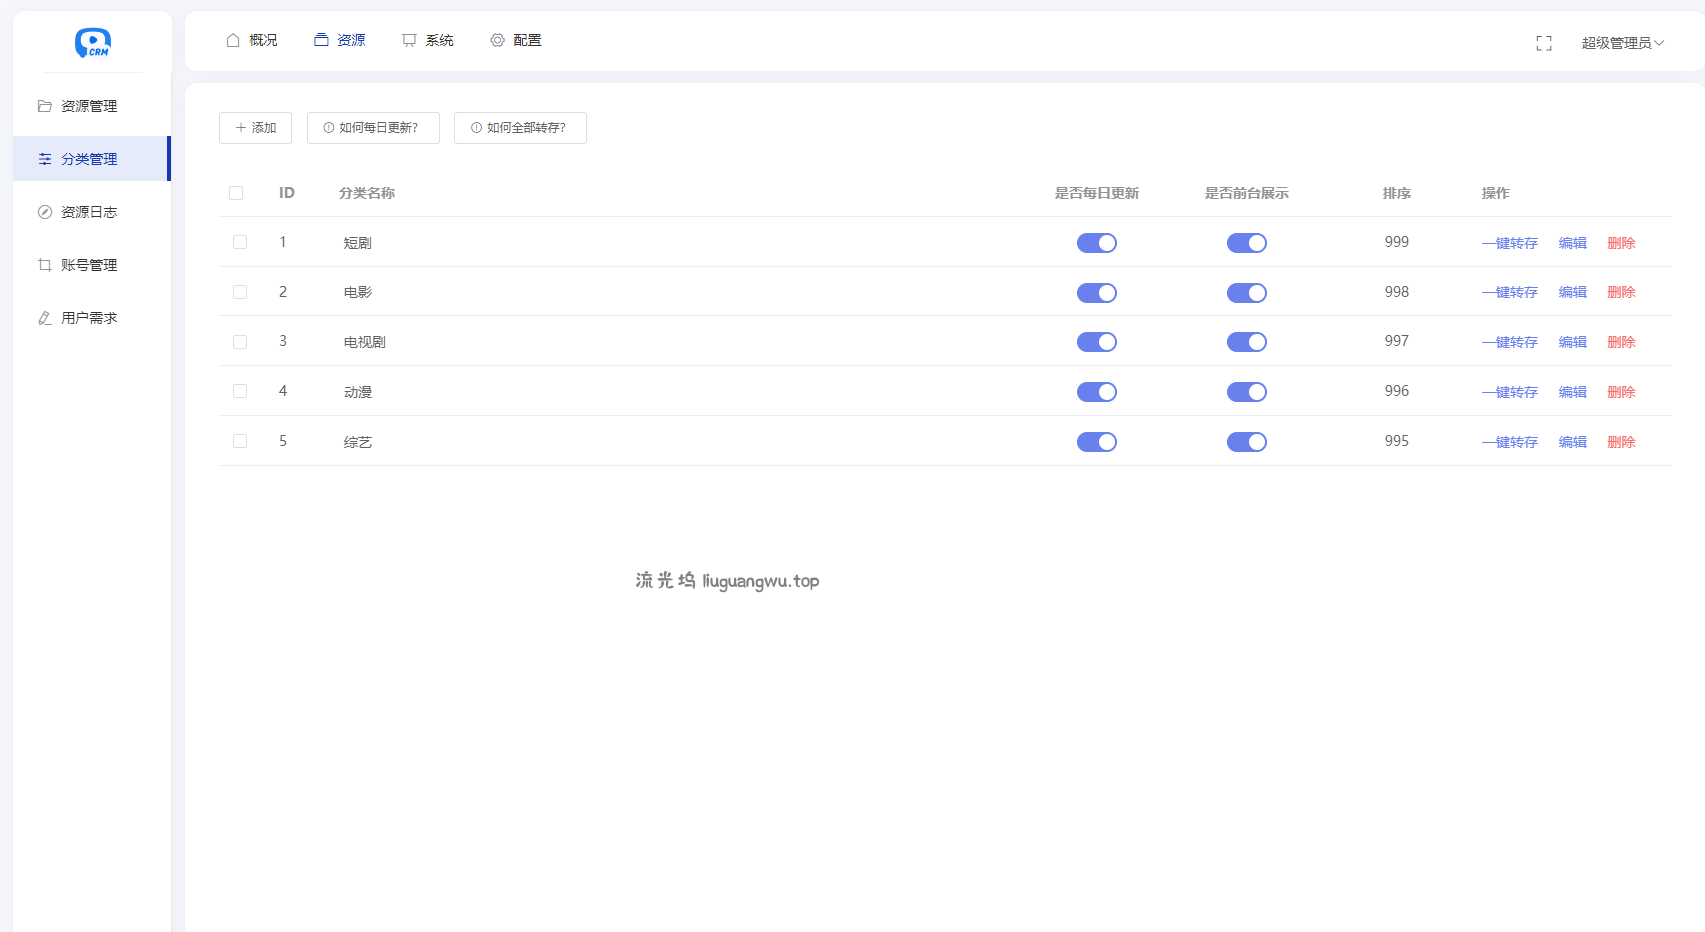Open the 系统 top menu

(428, 40)
